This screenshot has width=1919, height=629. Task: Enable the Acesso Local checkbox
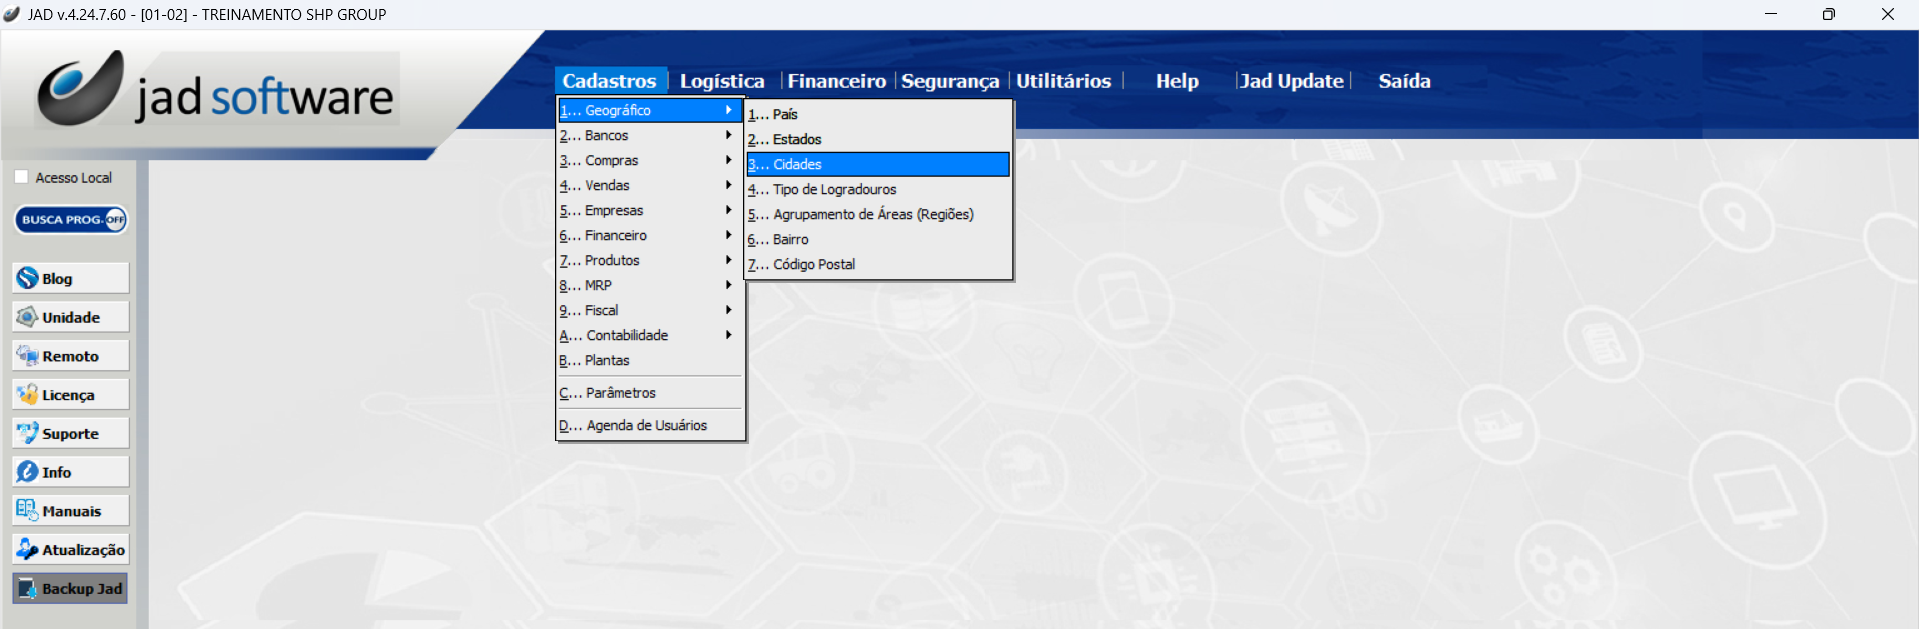22,177
